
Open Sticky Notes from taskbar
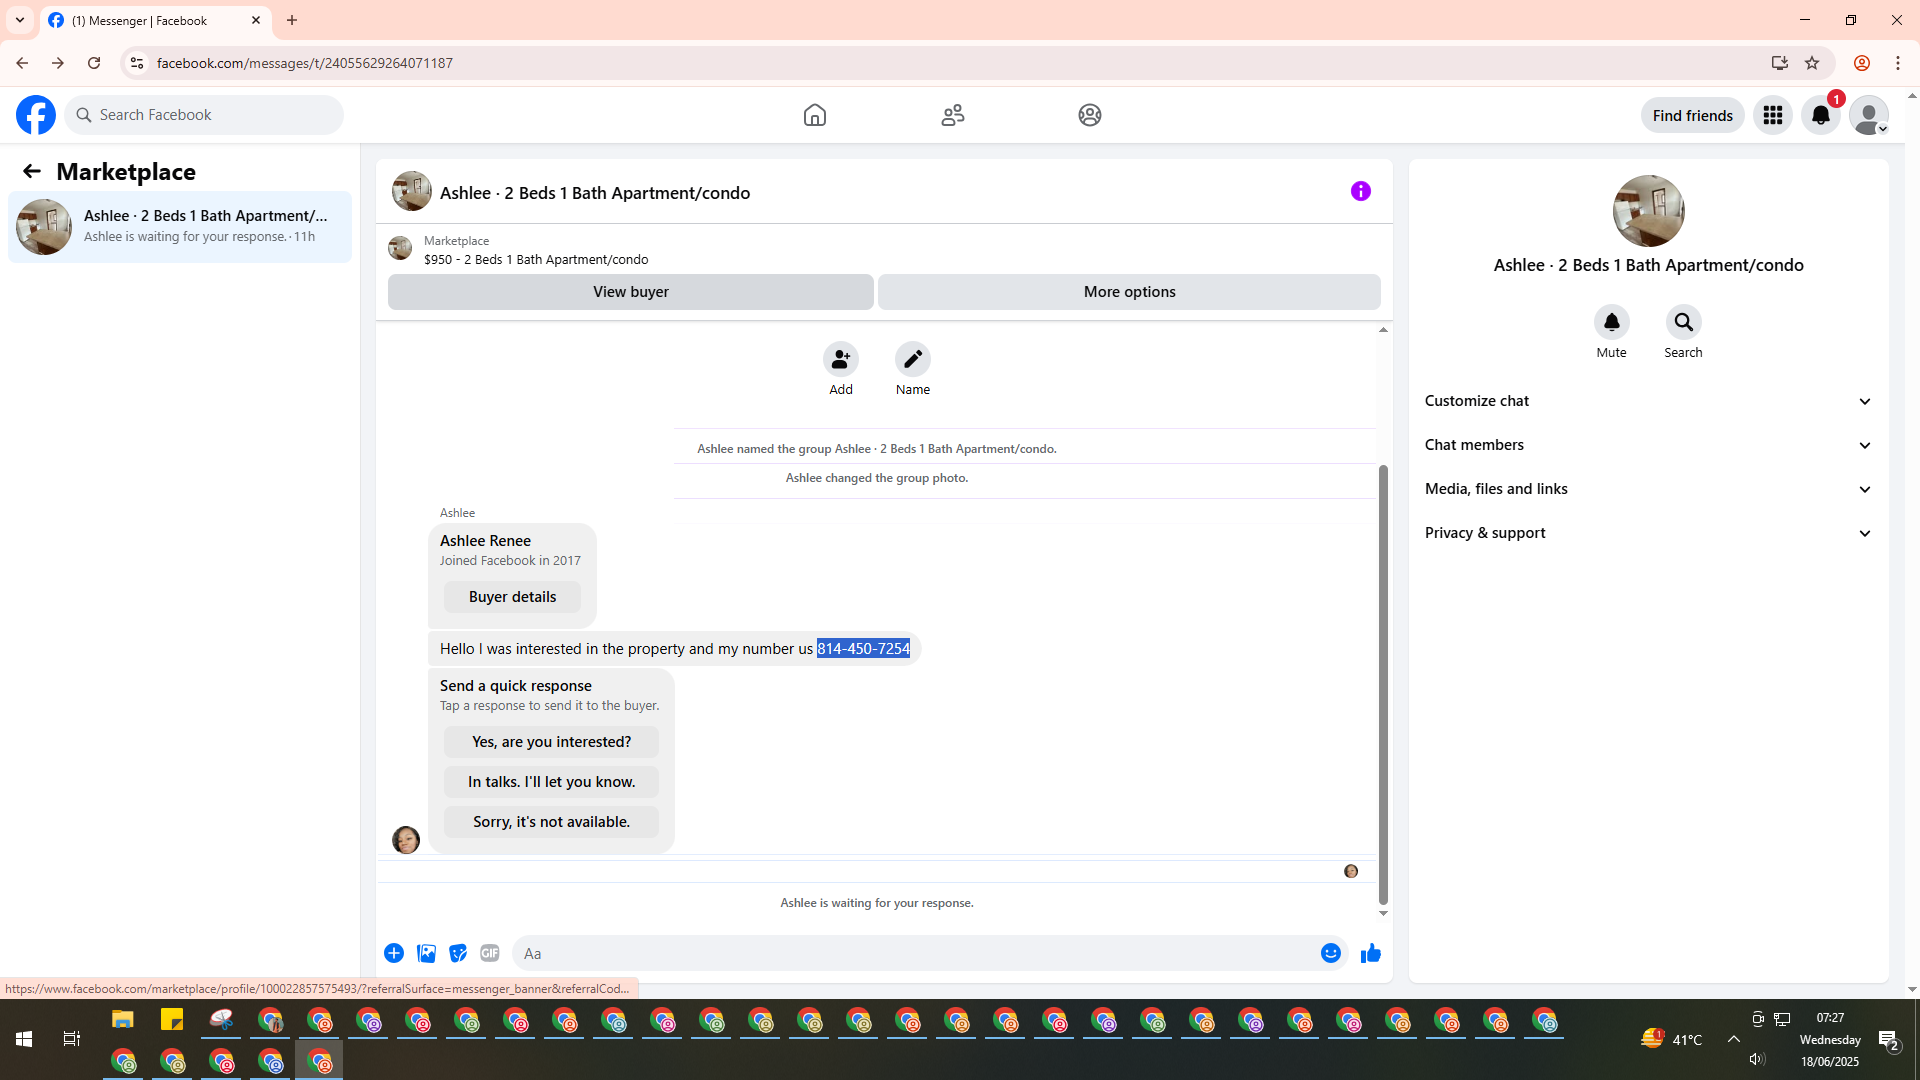pos(172,1020)
